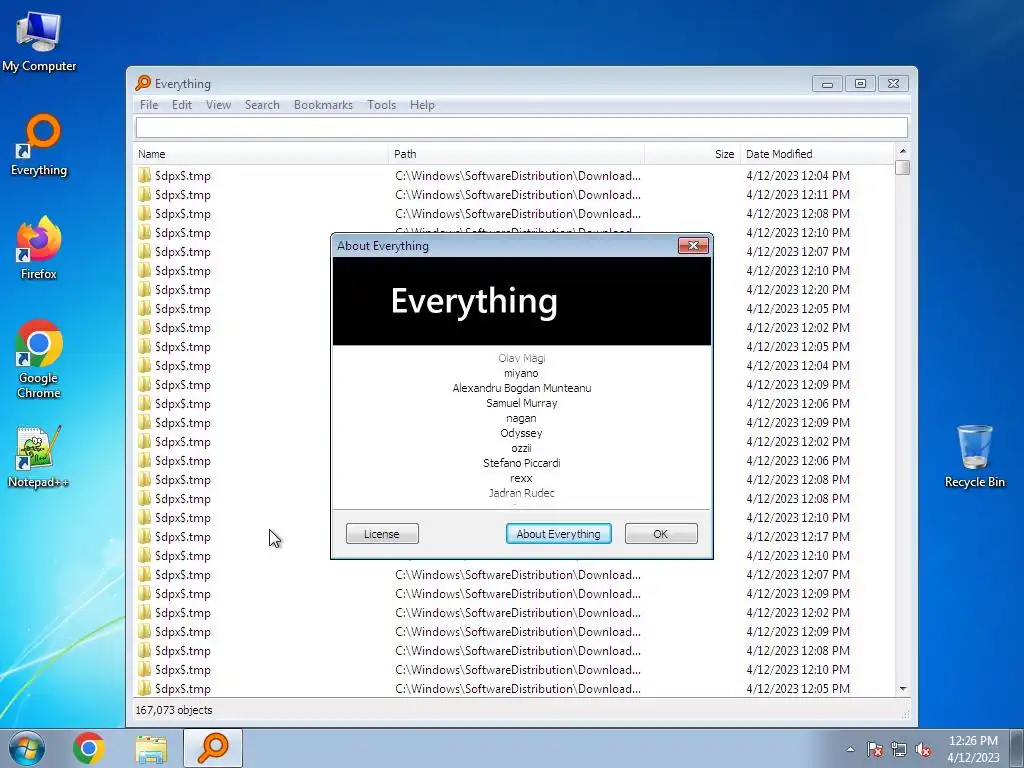Click Alexandru Bogdan Munteanu credit name

click(522, 388)
